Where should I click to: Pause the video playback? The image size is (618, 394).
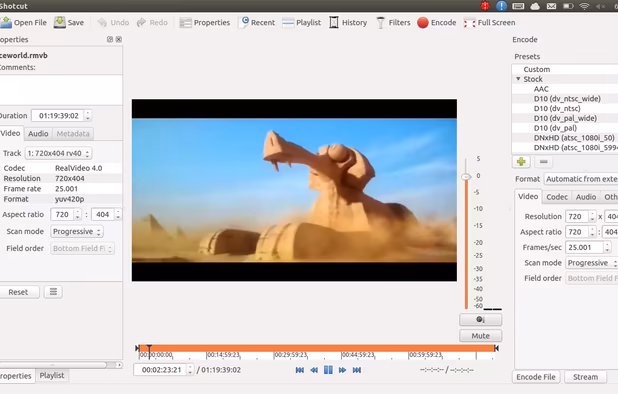(328, 370)
